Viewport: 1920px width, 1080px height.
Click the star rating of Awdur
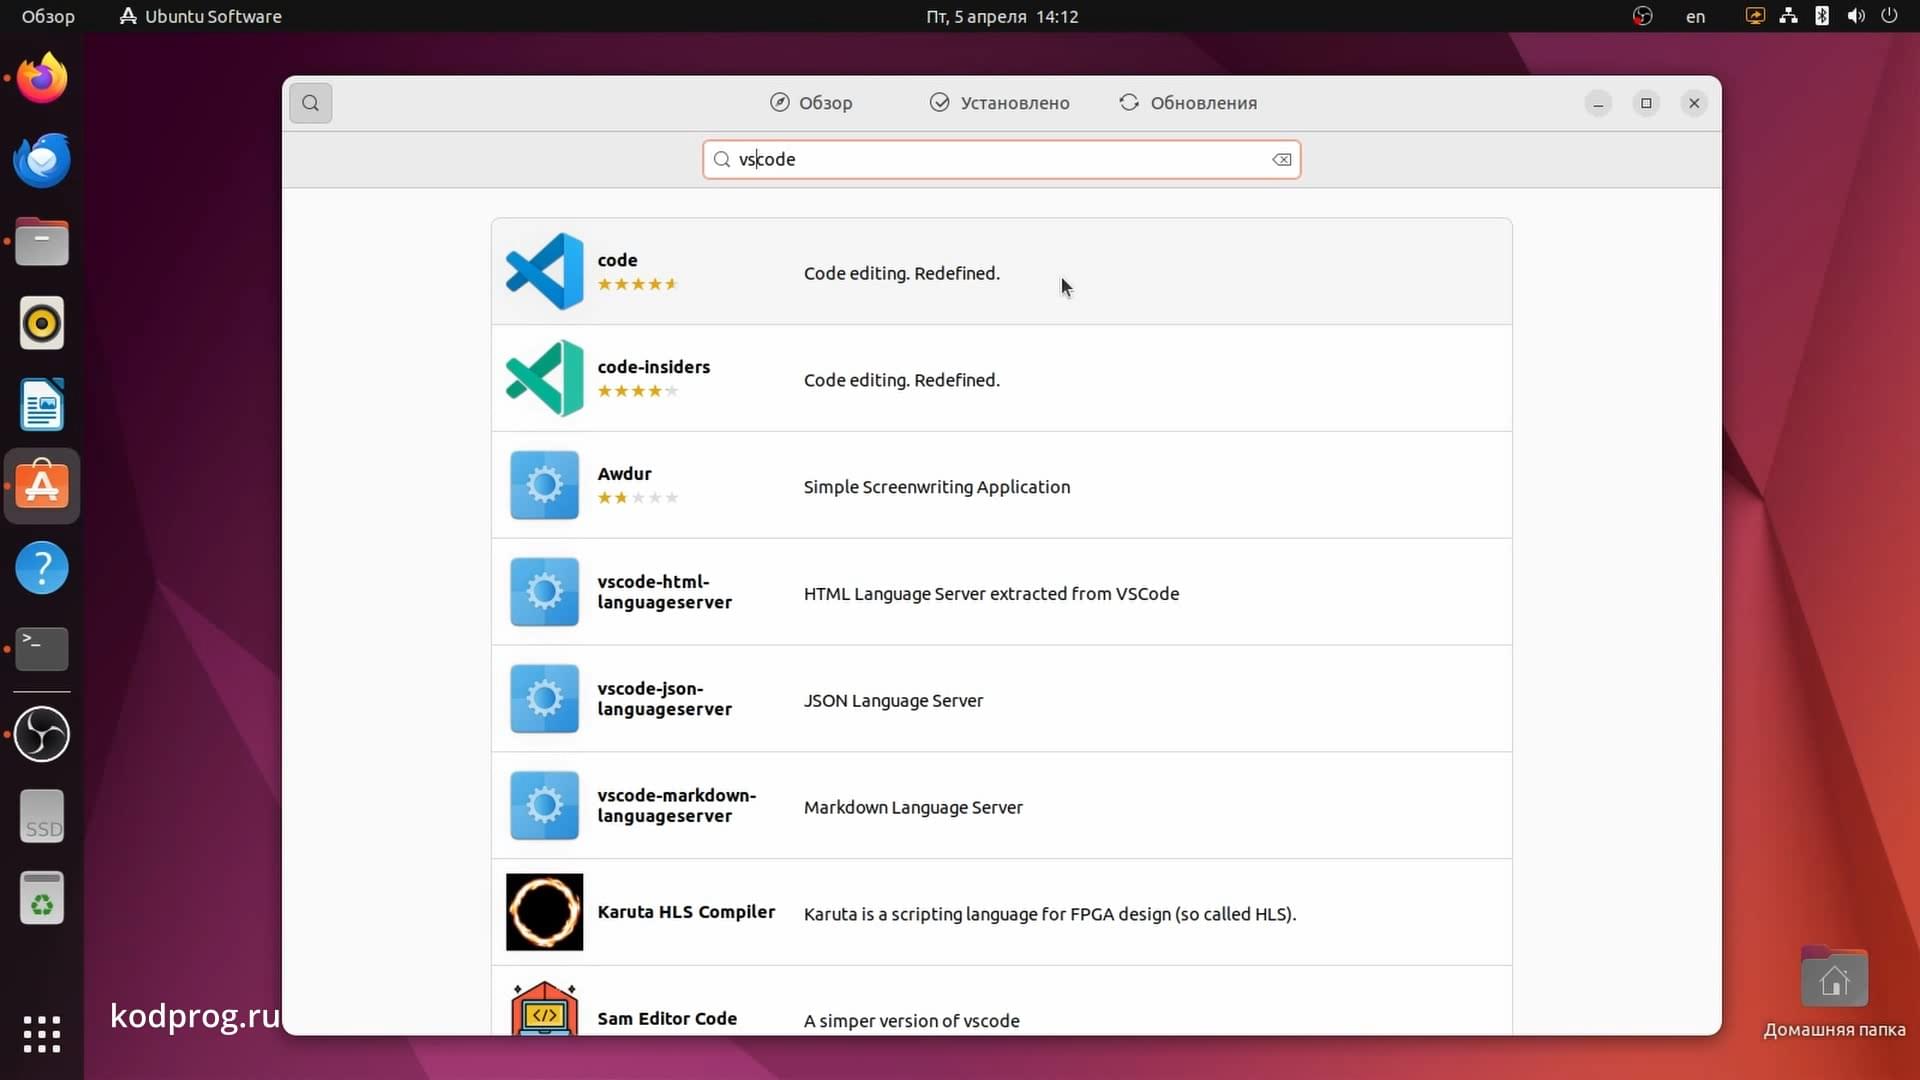pyautogui.click(x=638, y=498)
